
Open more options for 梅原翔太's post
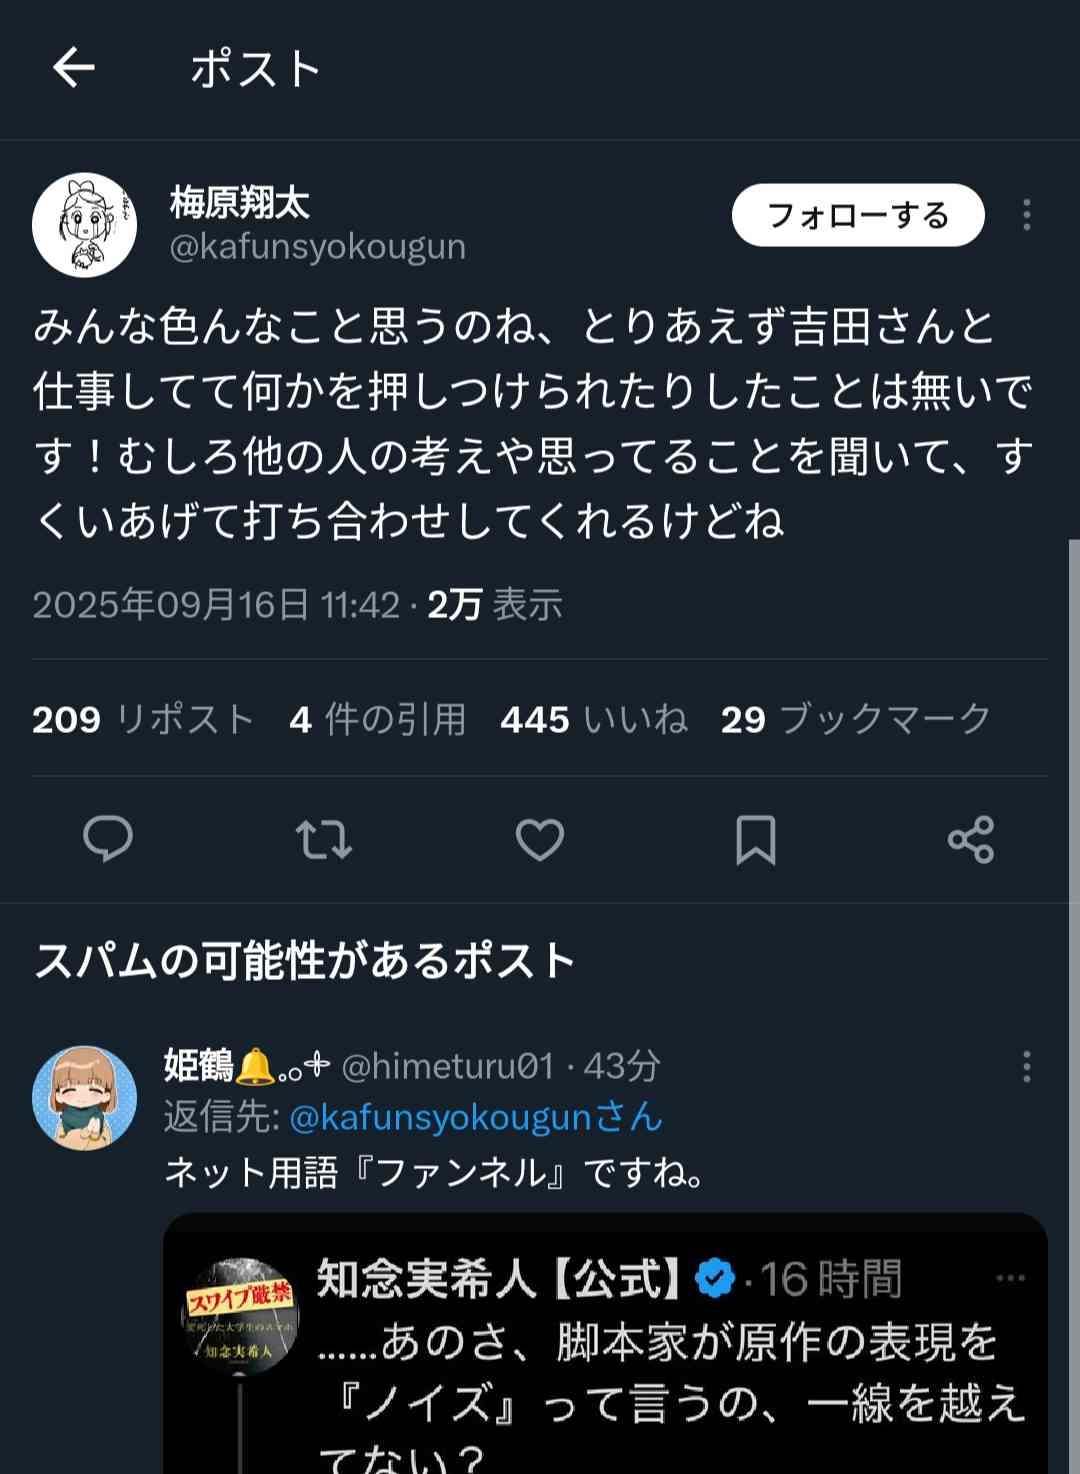click(x=1026, y=215)
